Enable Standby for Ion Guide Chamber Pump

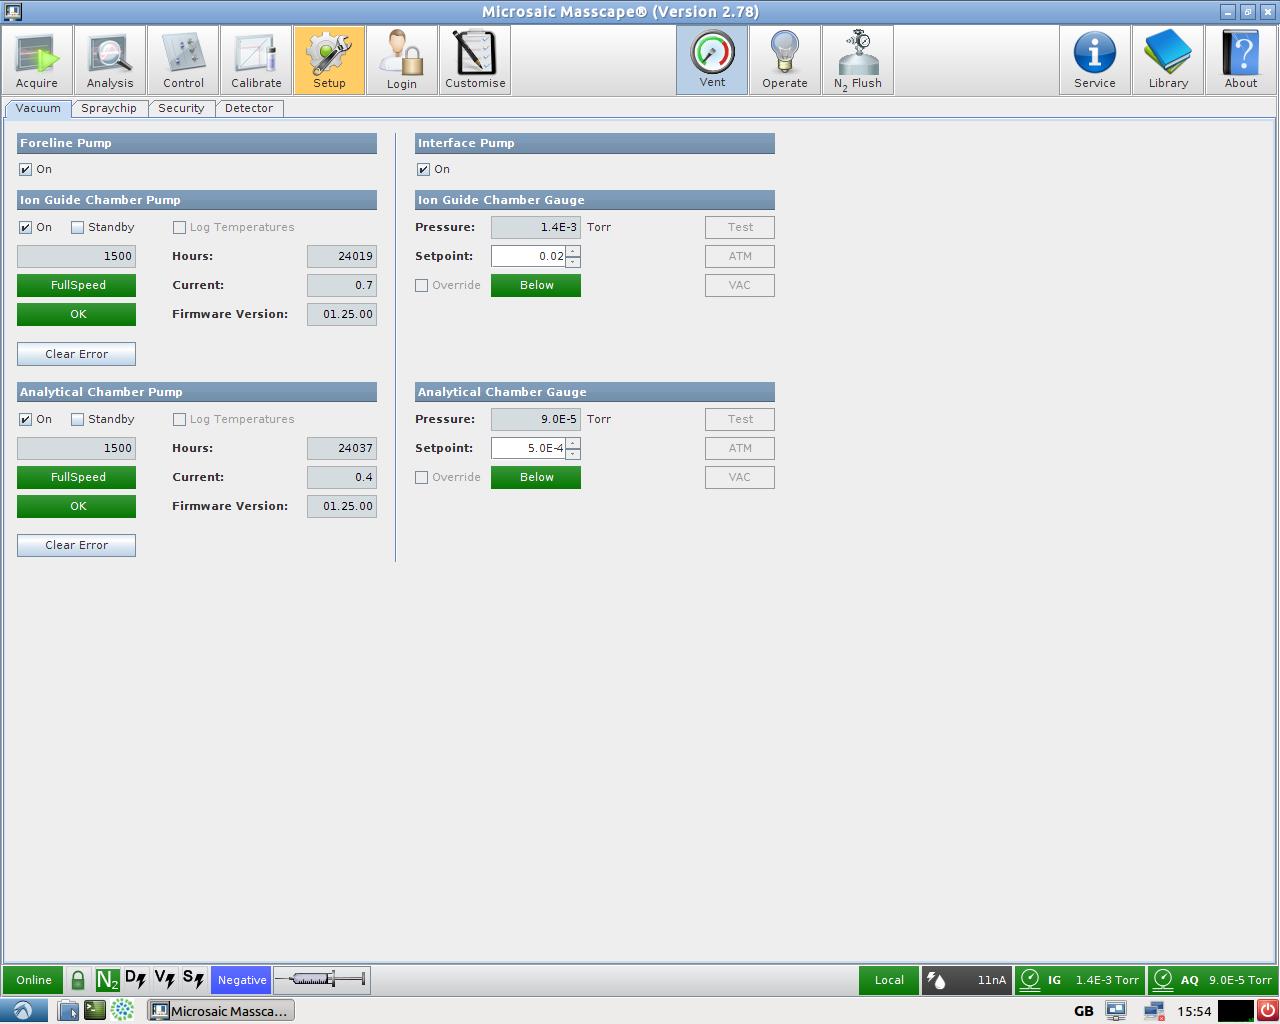point(78,228)
